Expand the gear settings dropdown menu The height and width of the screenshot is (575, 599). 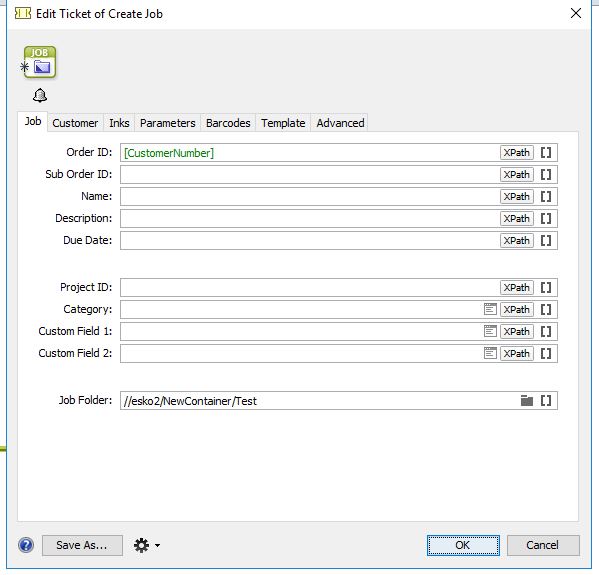[147, 545]
